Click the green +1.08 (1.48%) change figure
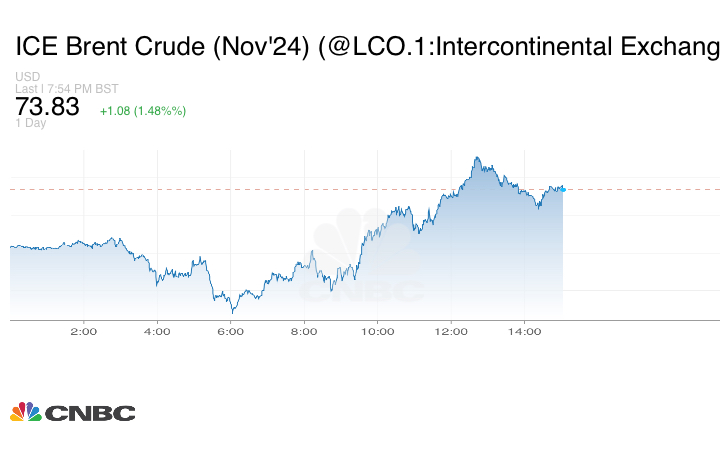720x450 pixels. click(142, 110)
